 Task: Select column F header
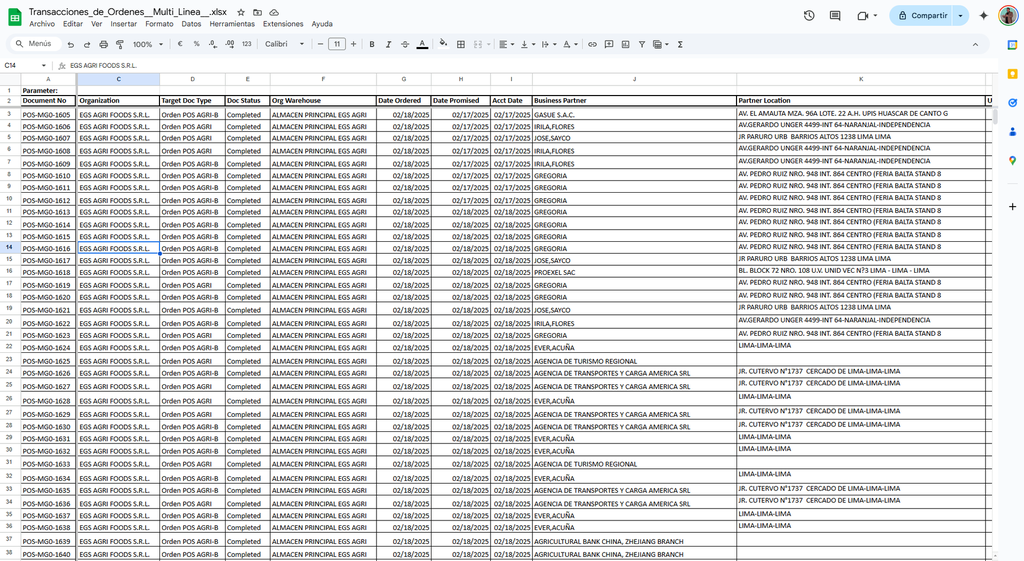point(323,79)
